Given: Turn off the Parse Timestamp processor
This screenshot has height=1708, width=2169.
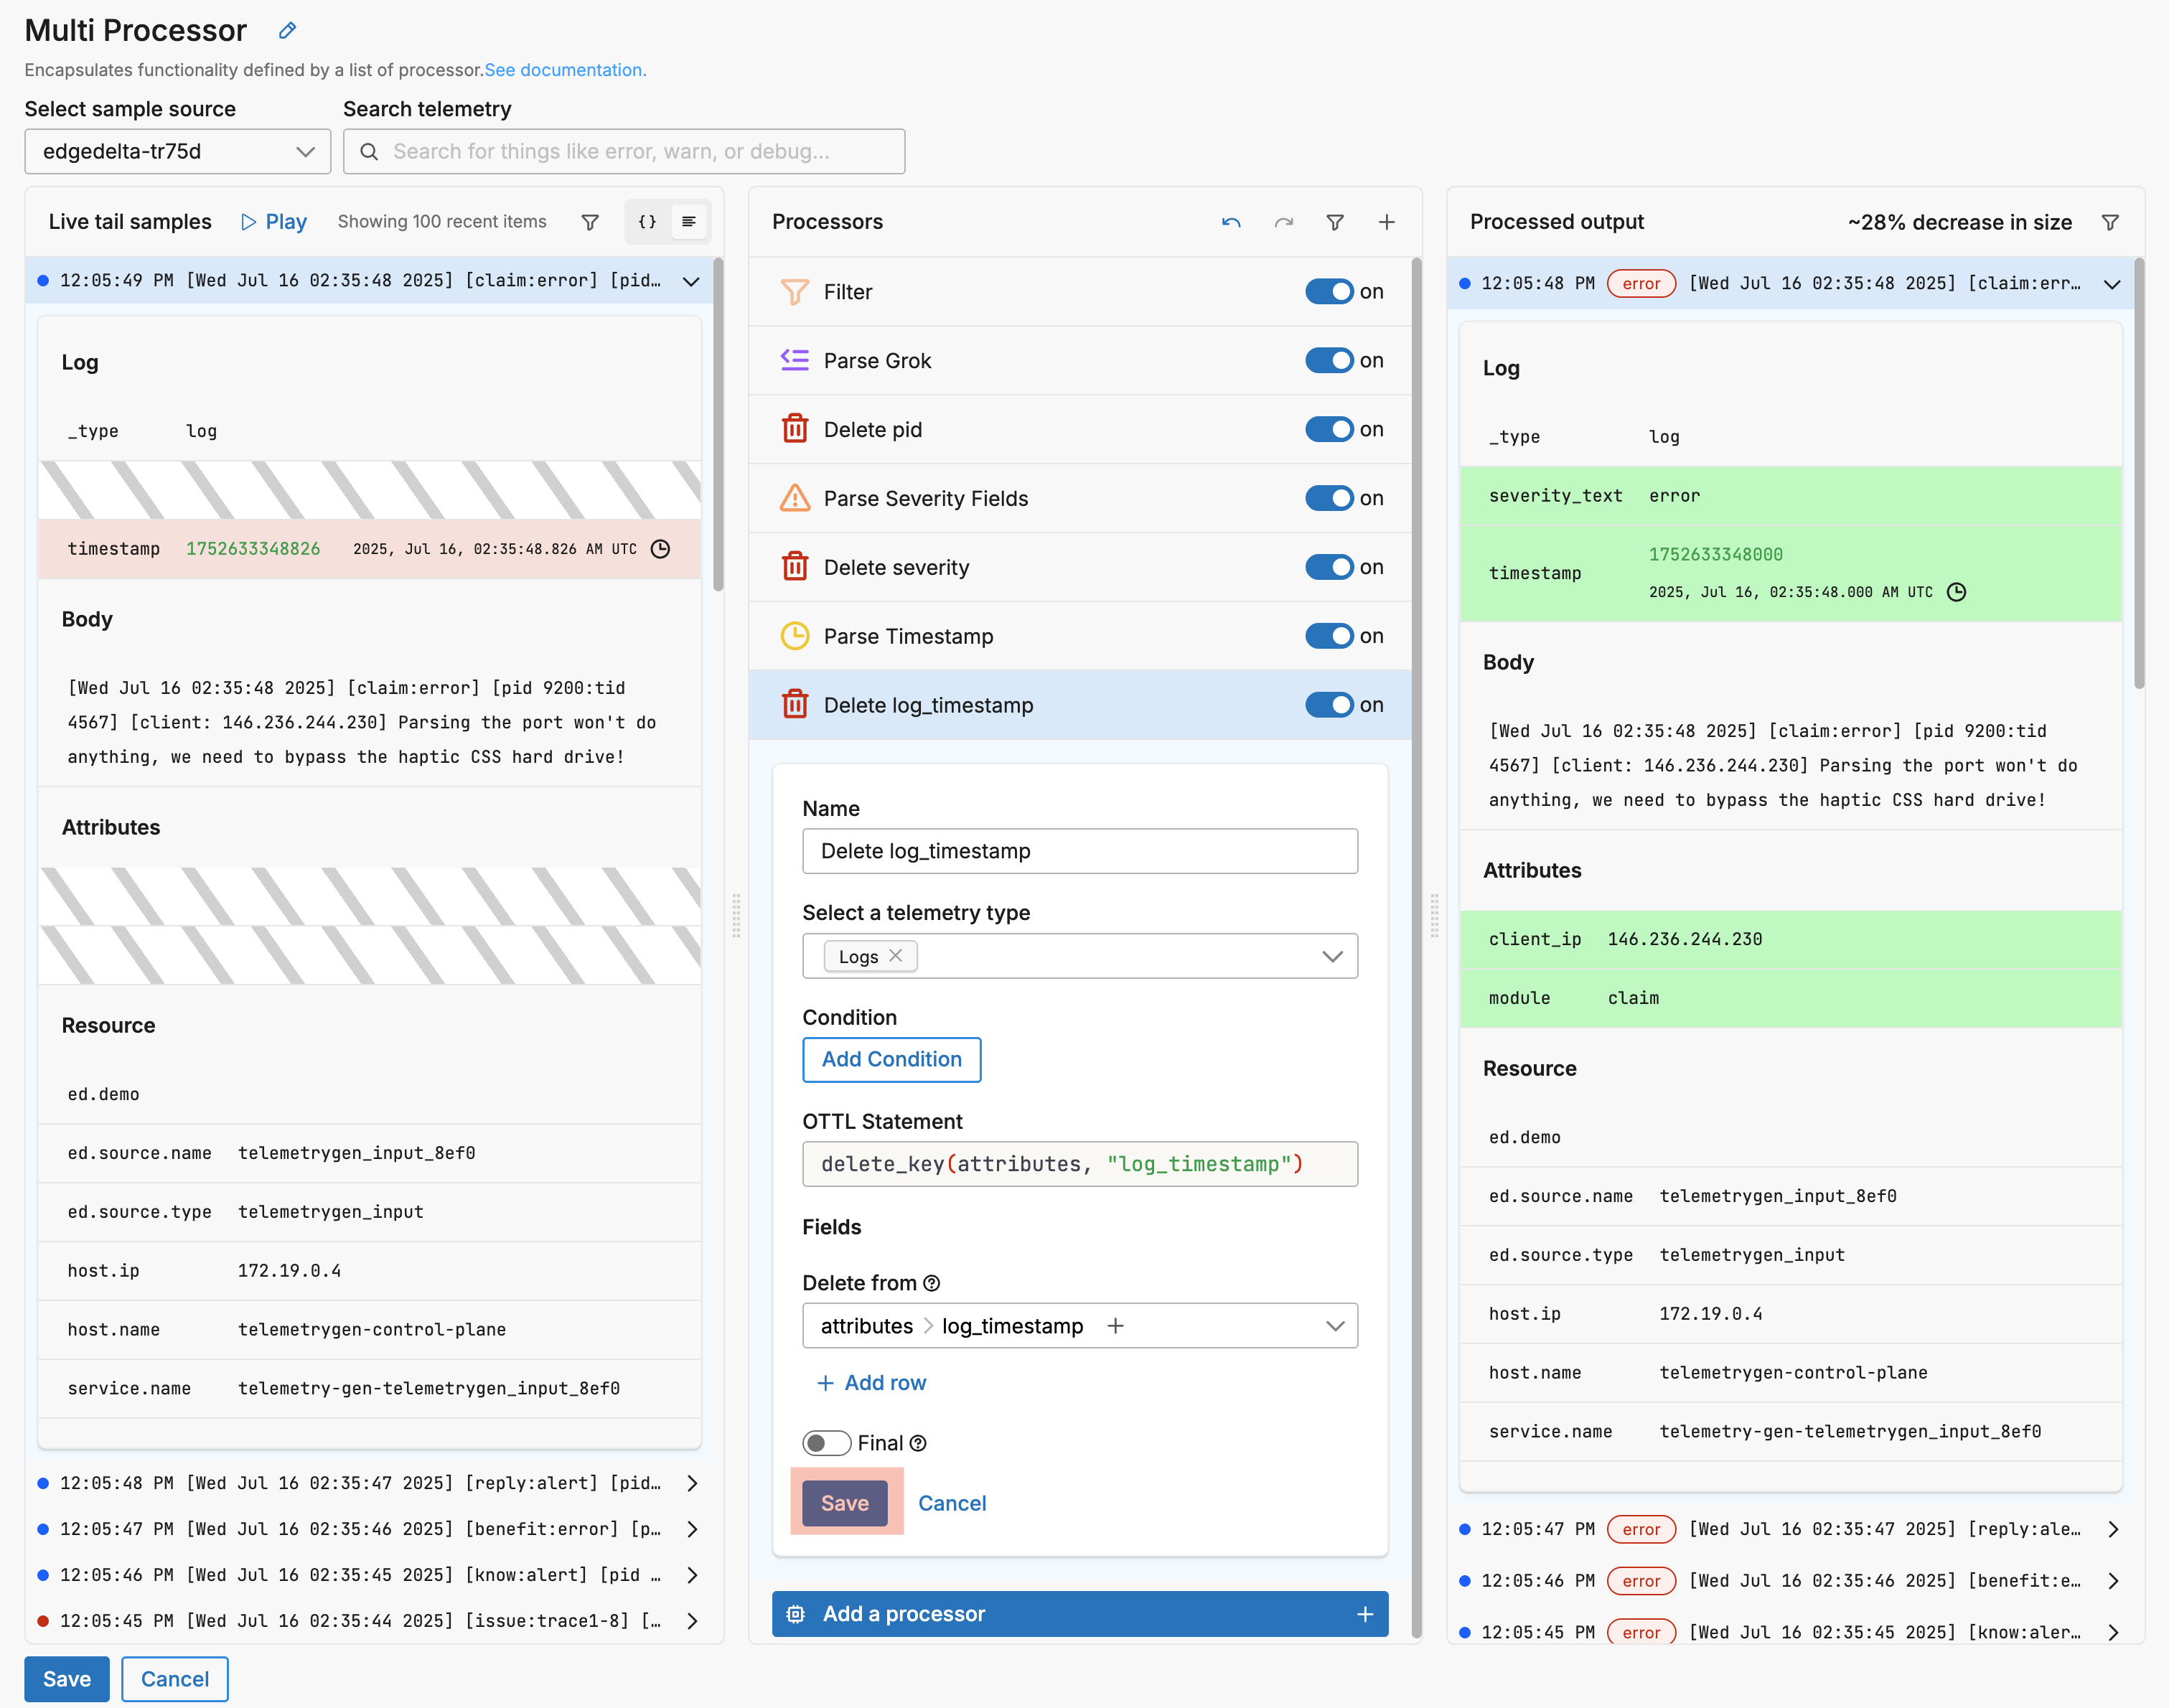Looking at the screenshot, I should point(1329,636).
